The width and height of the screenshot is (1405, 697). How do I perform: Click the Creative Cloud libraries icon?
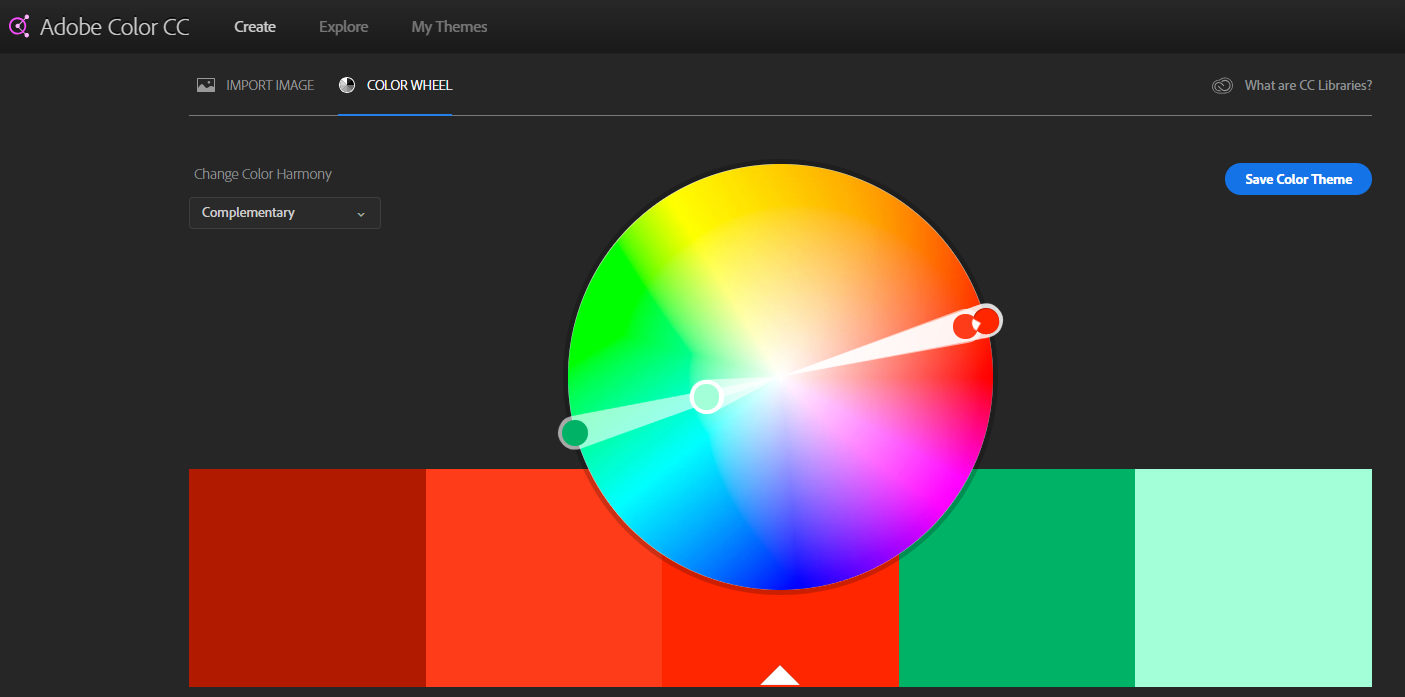coord(1222,86)
